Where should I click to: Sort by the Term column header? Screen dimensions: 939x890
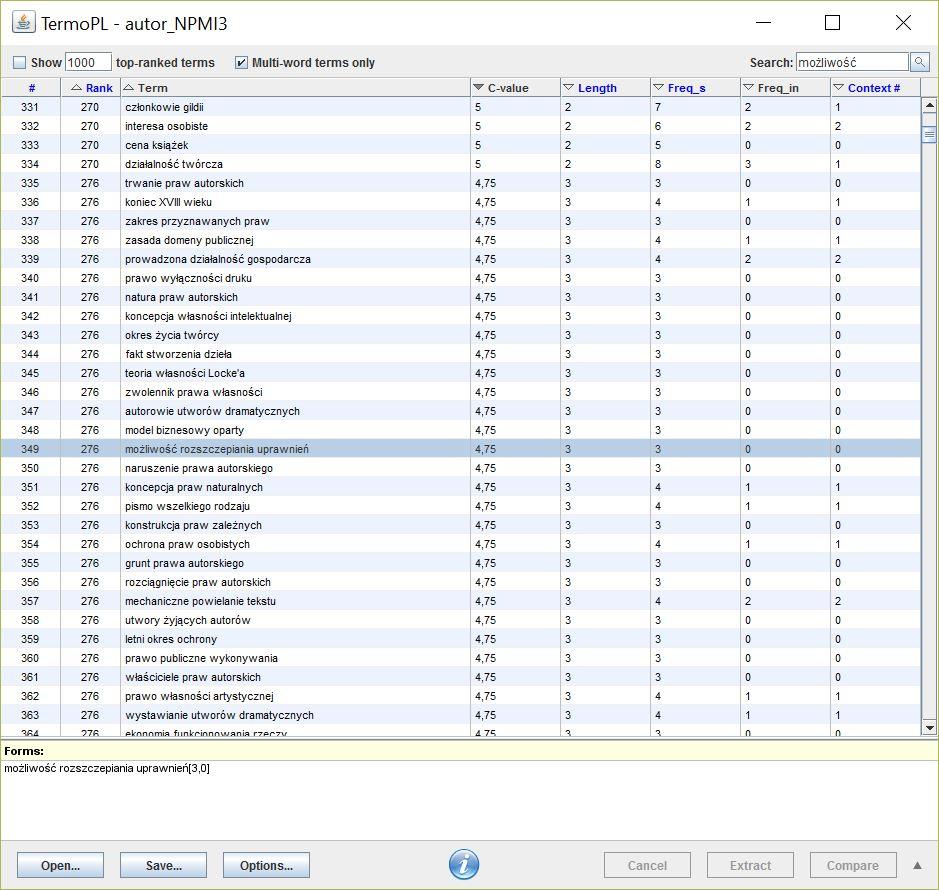pos(296,87)
